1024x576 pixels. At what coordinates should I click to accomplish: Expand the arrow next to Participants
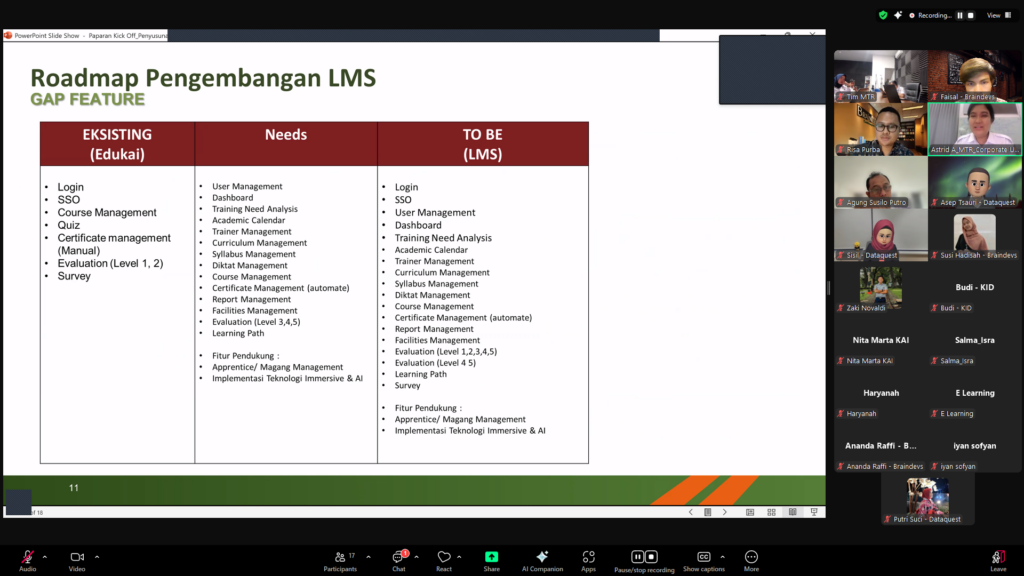point(368,556)
